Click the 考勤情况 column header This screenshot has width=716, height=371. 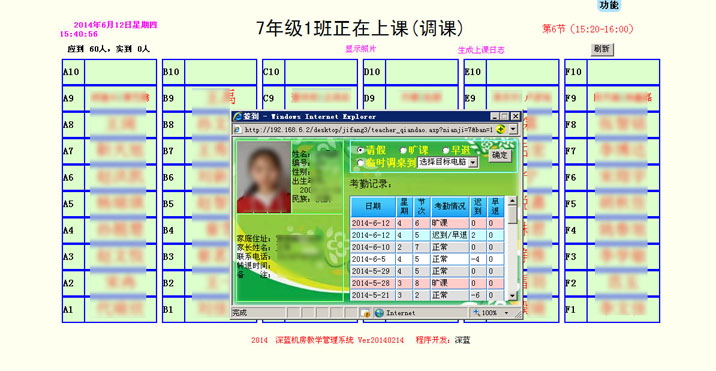tap(450, 206)
